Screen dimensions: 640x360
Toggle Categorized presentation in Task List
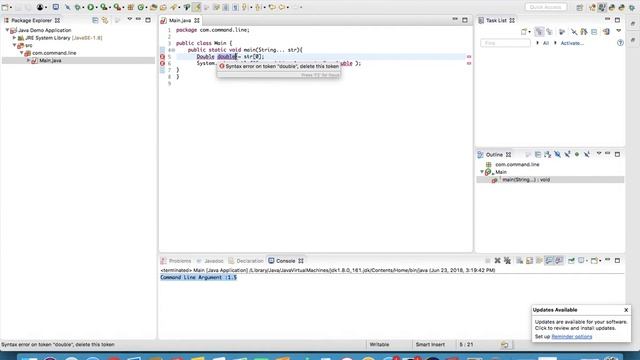point(540,31)
